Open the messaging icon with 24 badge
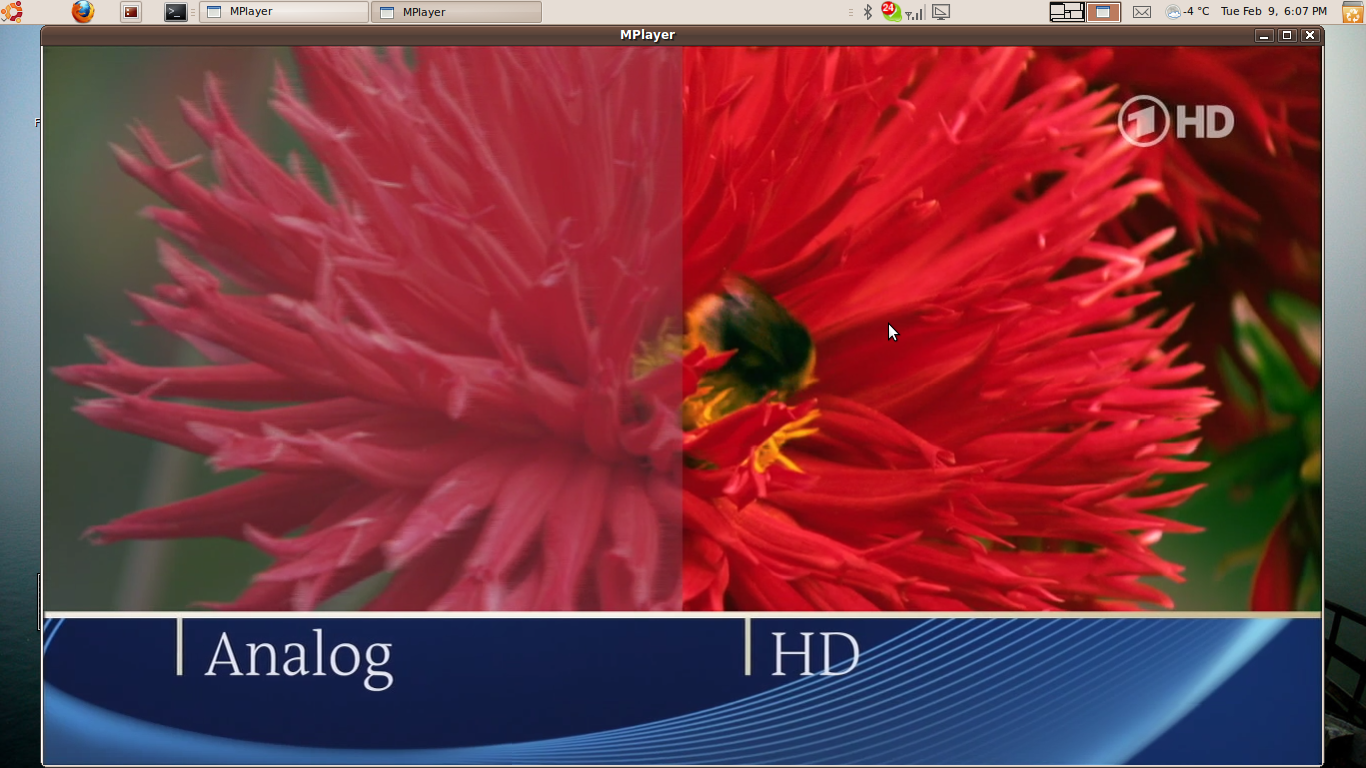 [890, 12]
